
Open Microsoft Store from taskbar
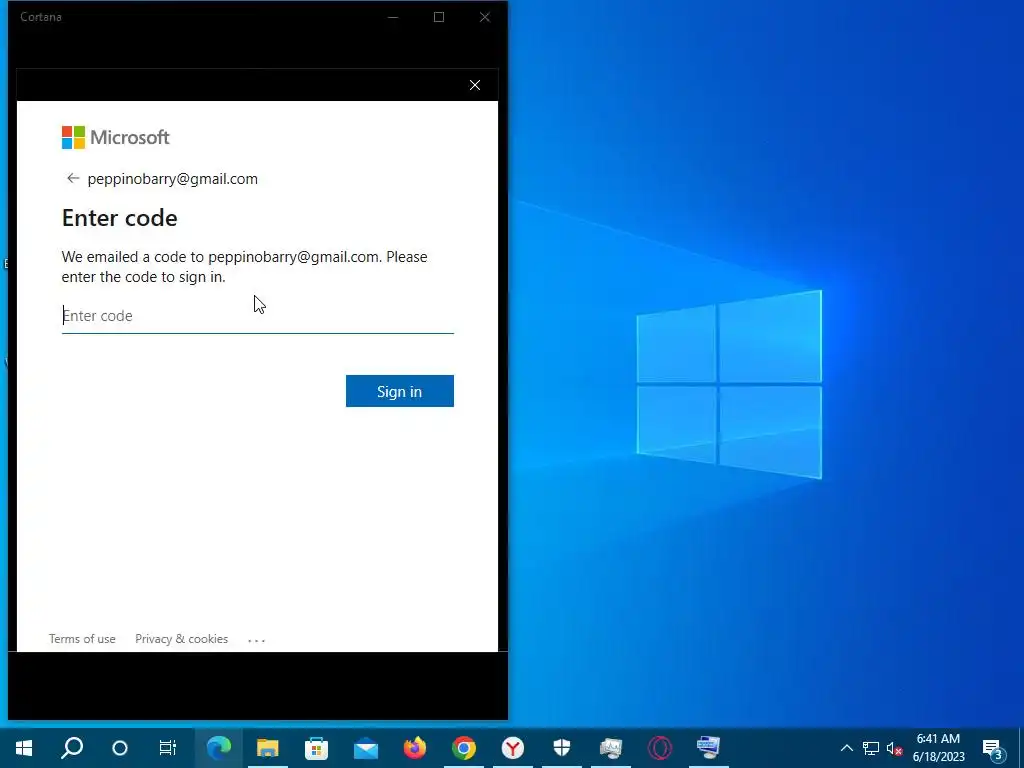(317, 748)
